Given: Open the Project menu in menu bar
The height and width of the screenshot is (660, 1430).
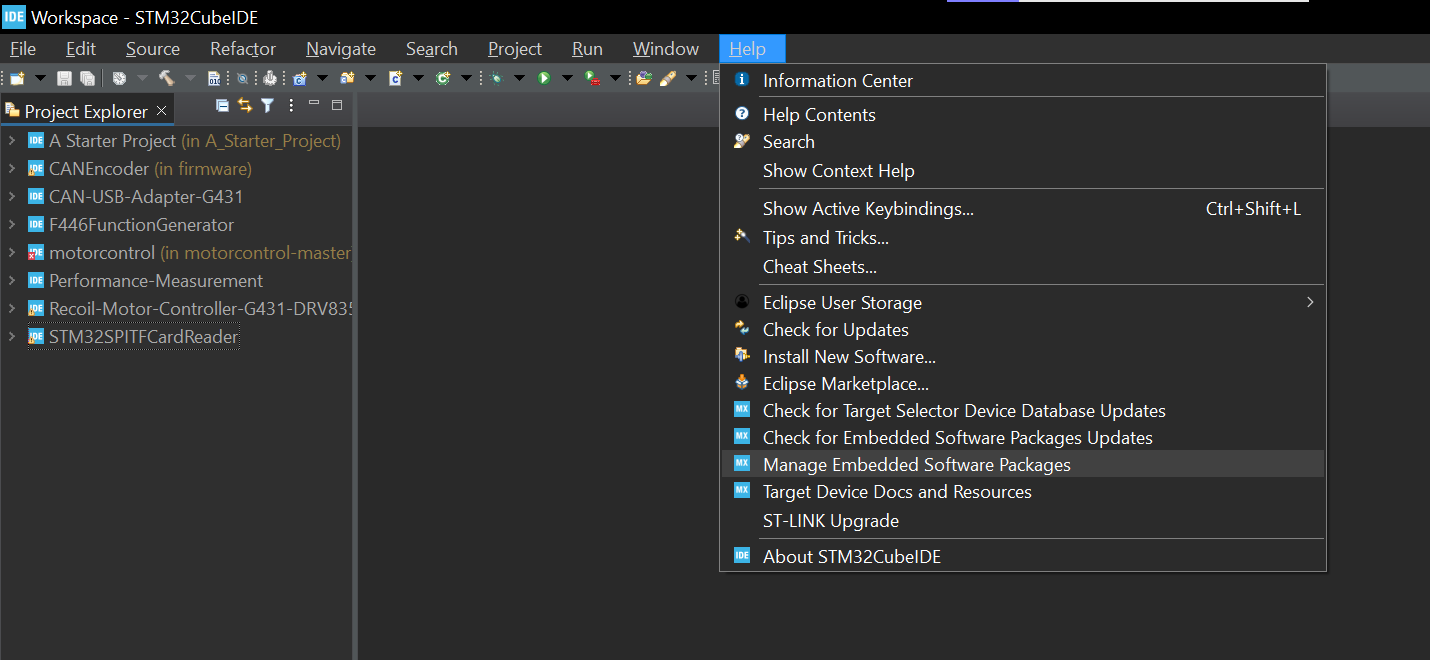Looking at the screenshot, I should pos(514,49).
